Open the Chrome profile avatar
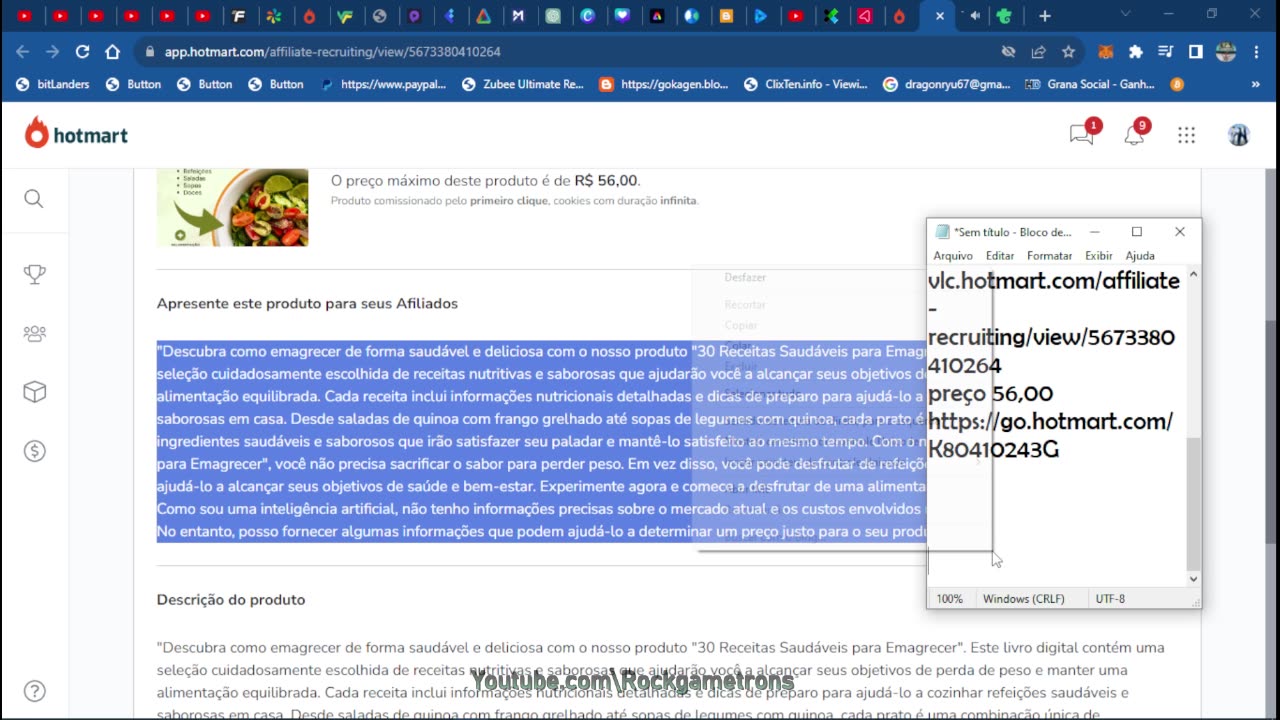This screenshot has height=720, width=1280. tap(1226, 51)
